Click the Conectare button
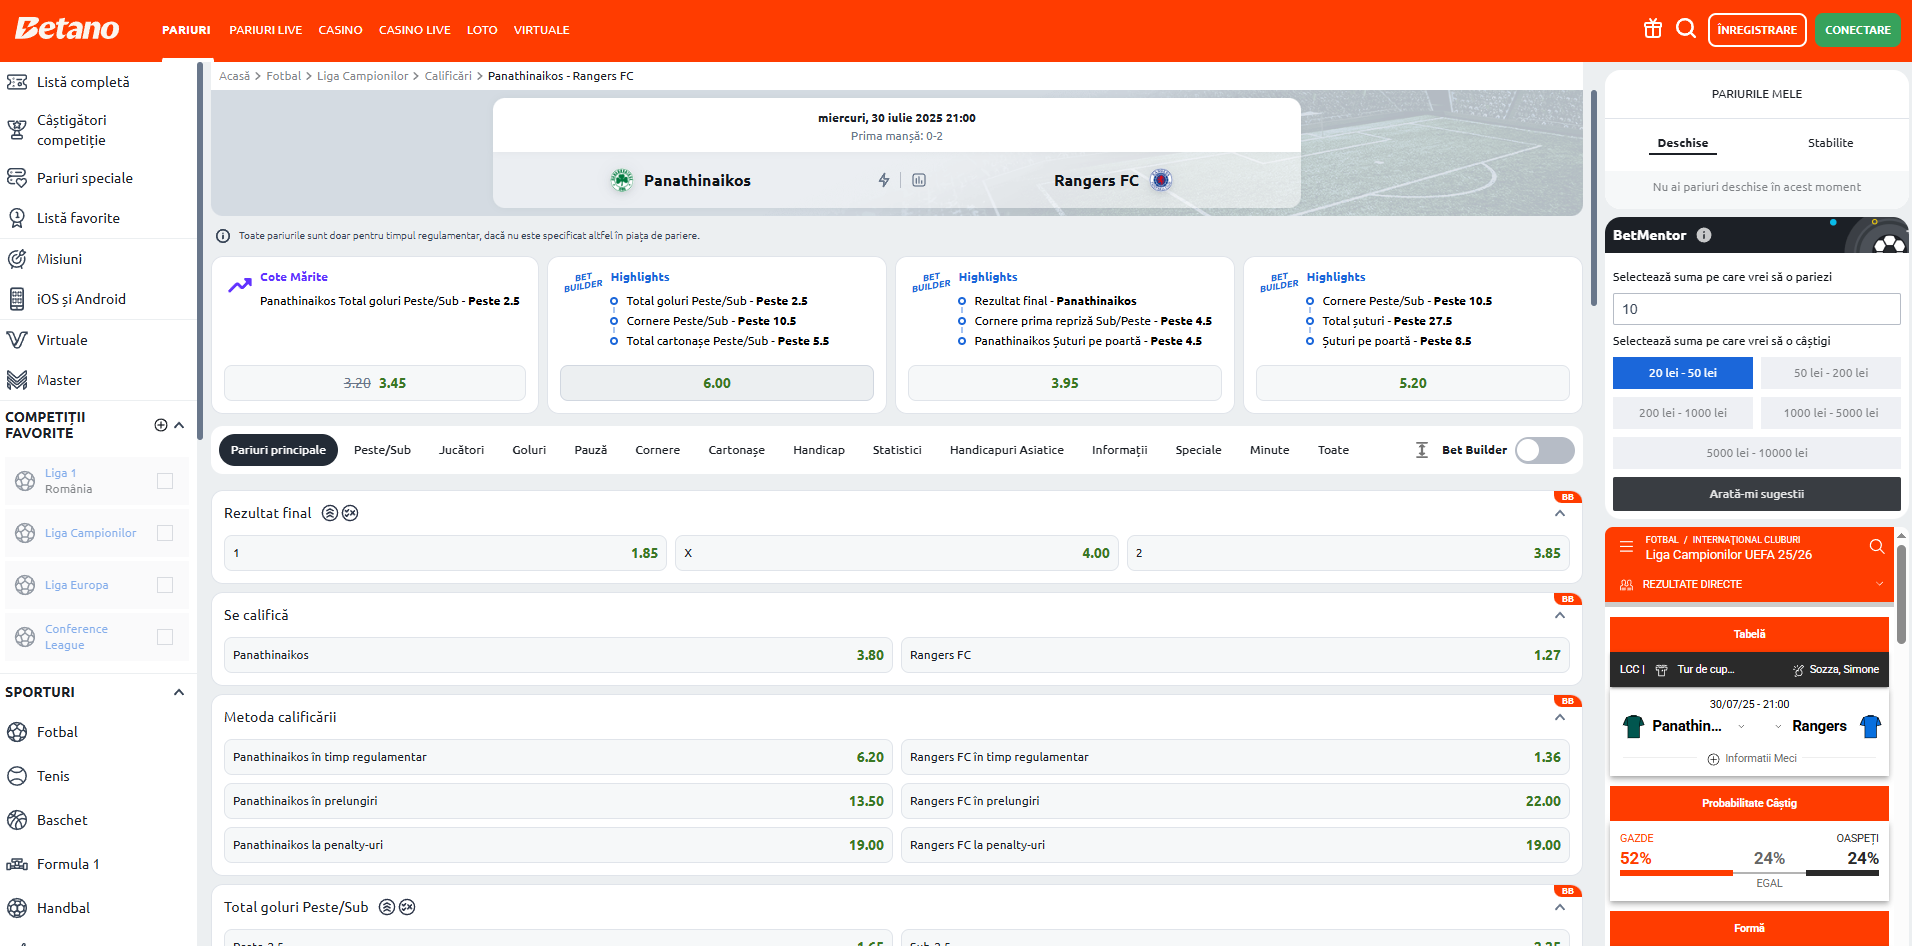This screenshot has width=1912, height=946. tap(1857, 30)
